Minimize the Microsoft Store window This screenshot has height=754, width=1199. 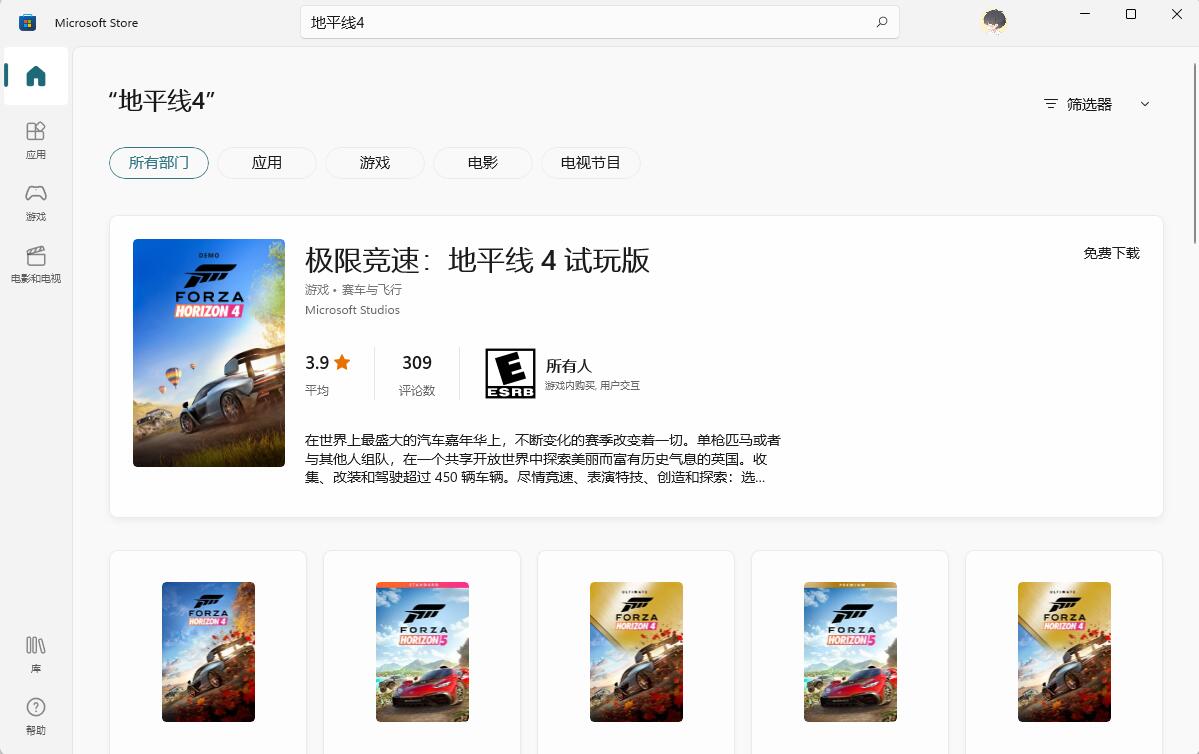pyautogui.click(x=1084, y=14)
